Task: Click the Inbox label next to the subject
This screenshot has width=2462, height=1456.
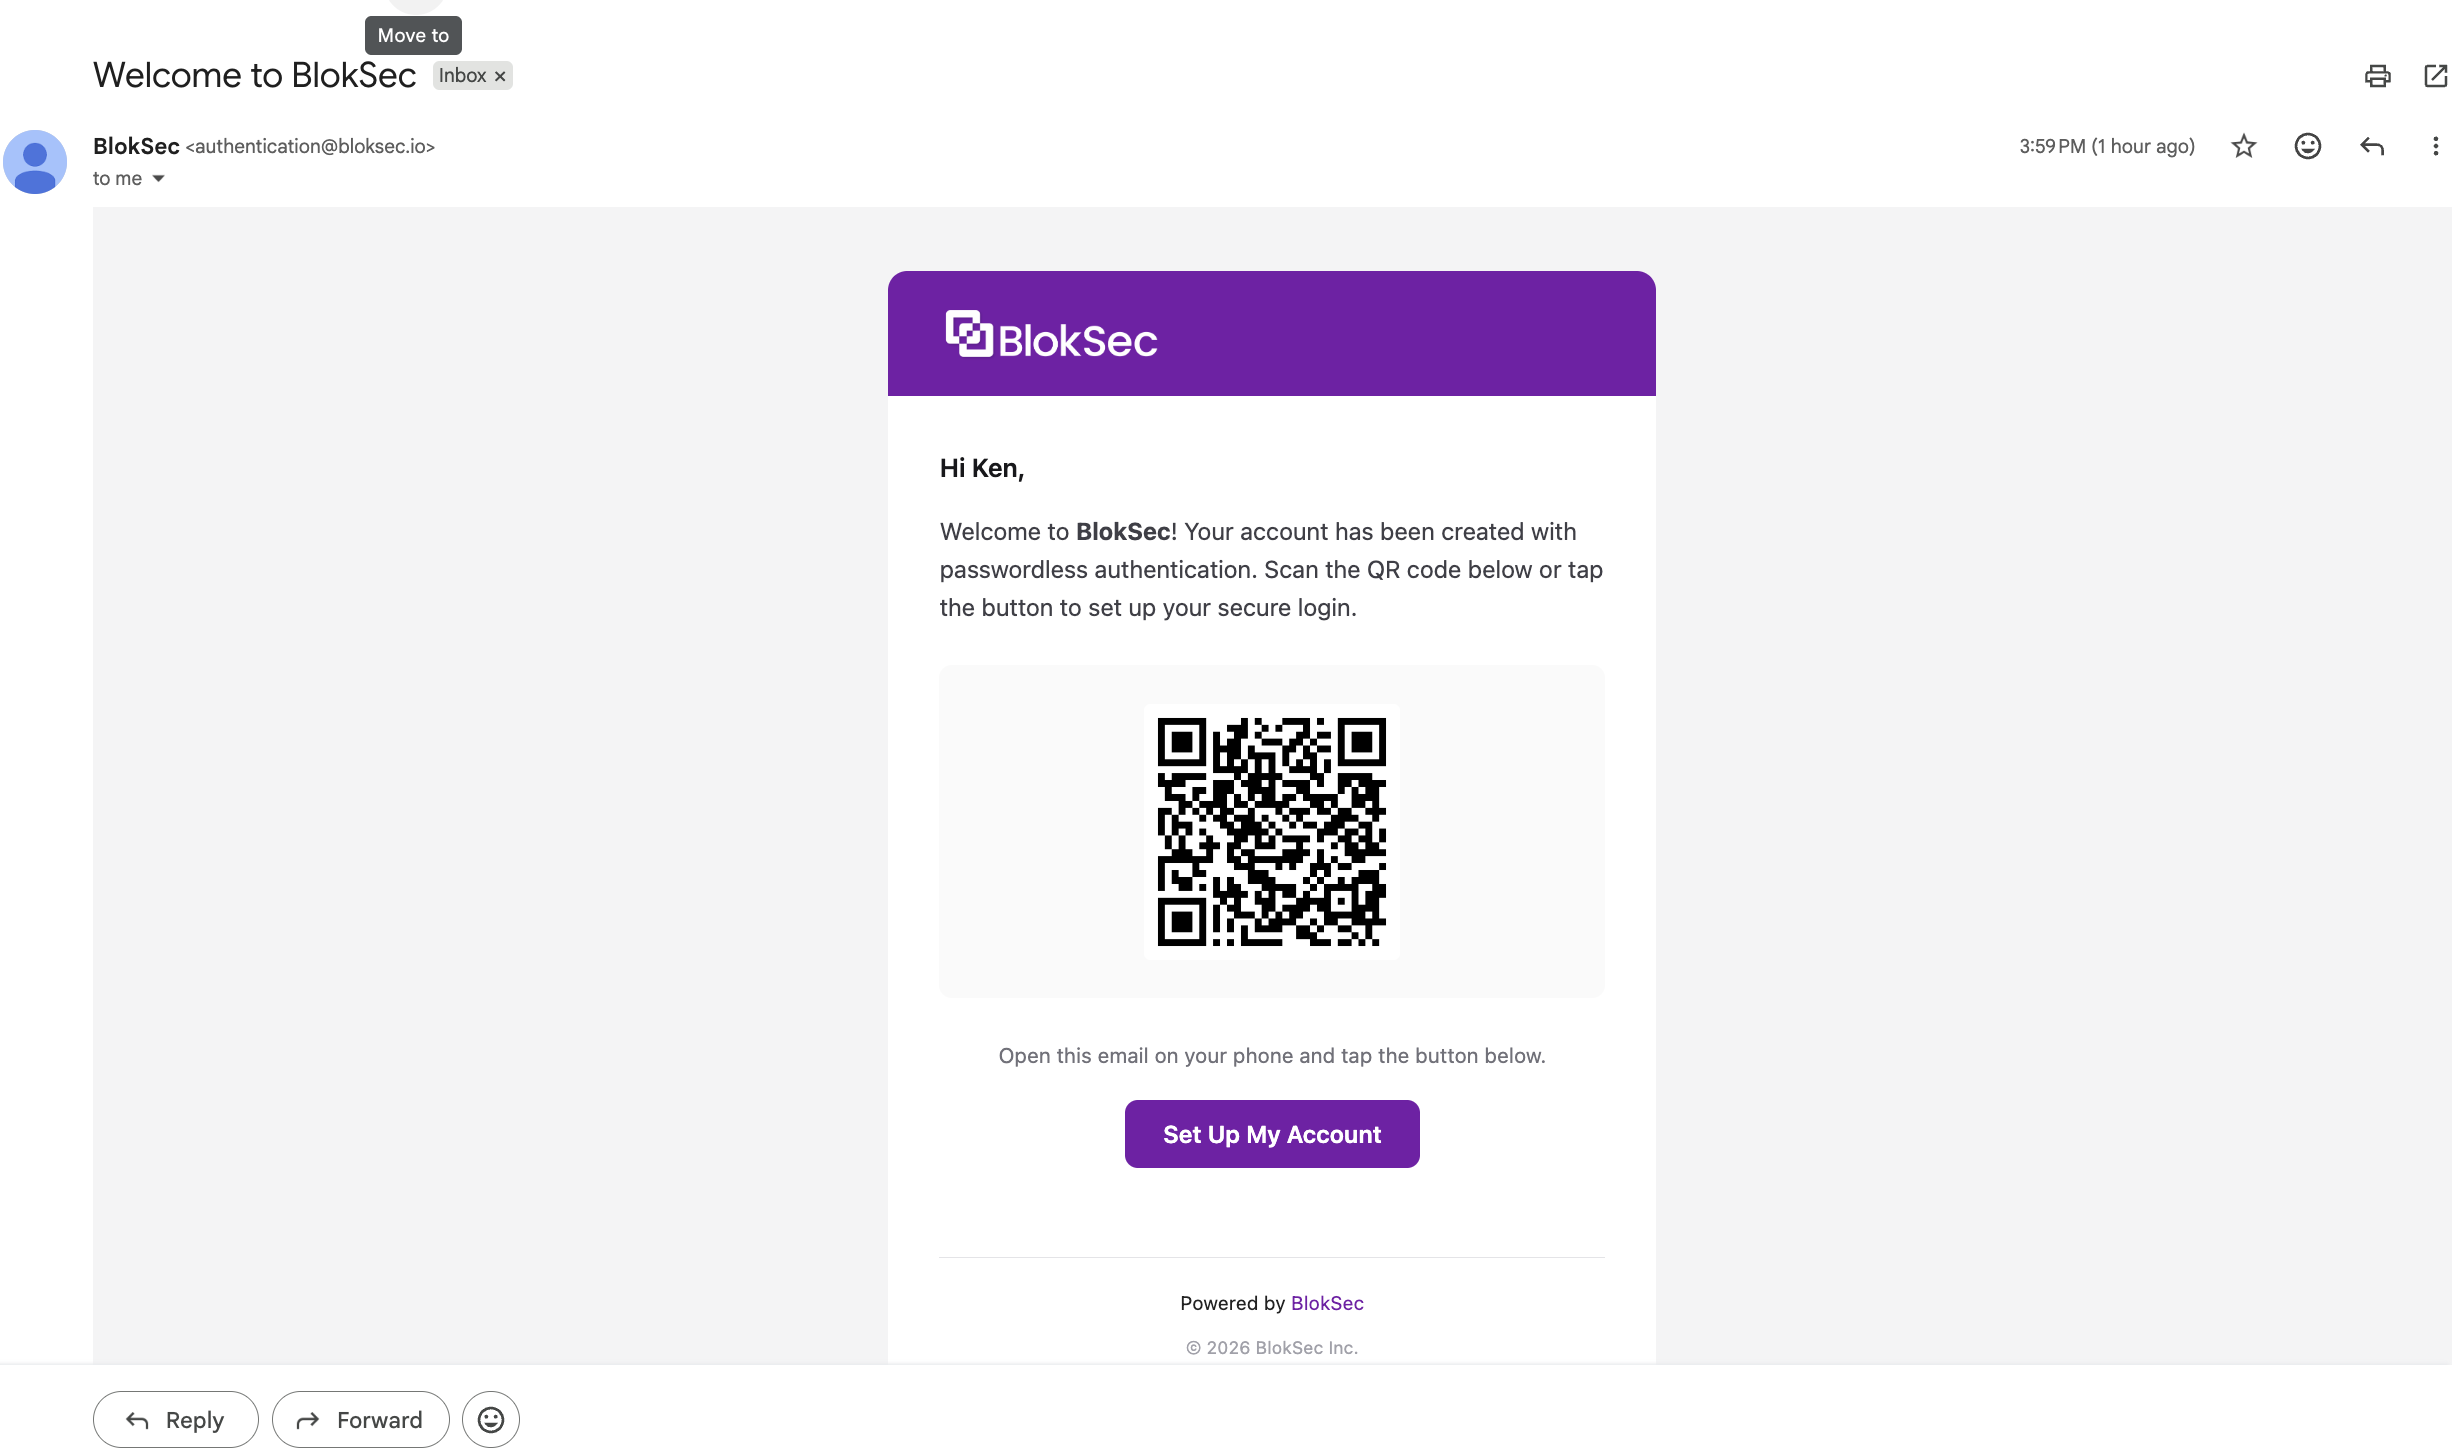Action: pos(462,75)
